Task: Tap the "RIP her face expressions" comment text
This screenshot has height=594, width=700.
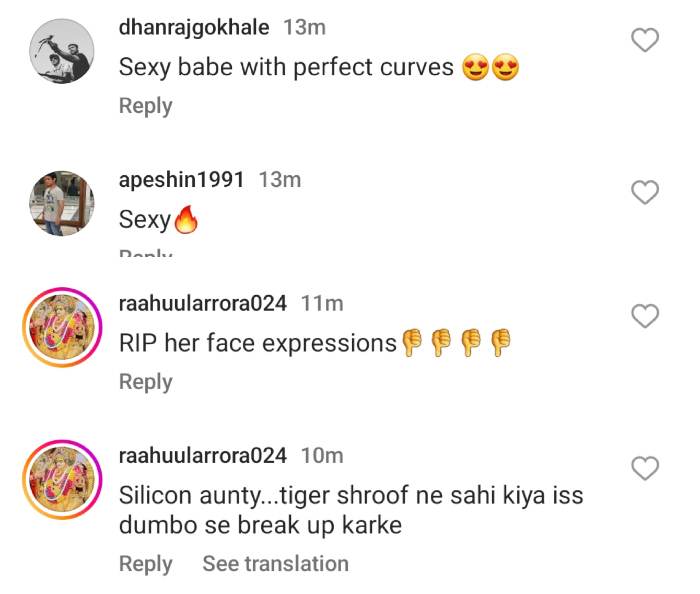Action: pos(258,344)
